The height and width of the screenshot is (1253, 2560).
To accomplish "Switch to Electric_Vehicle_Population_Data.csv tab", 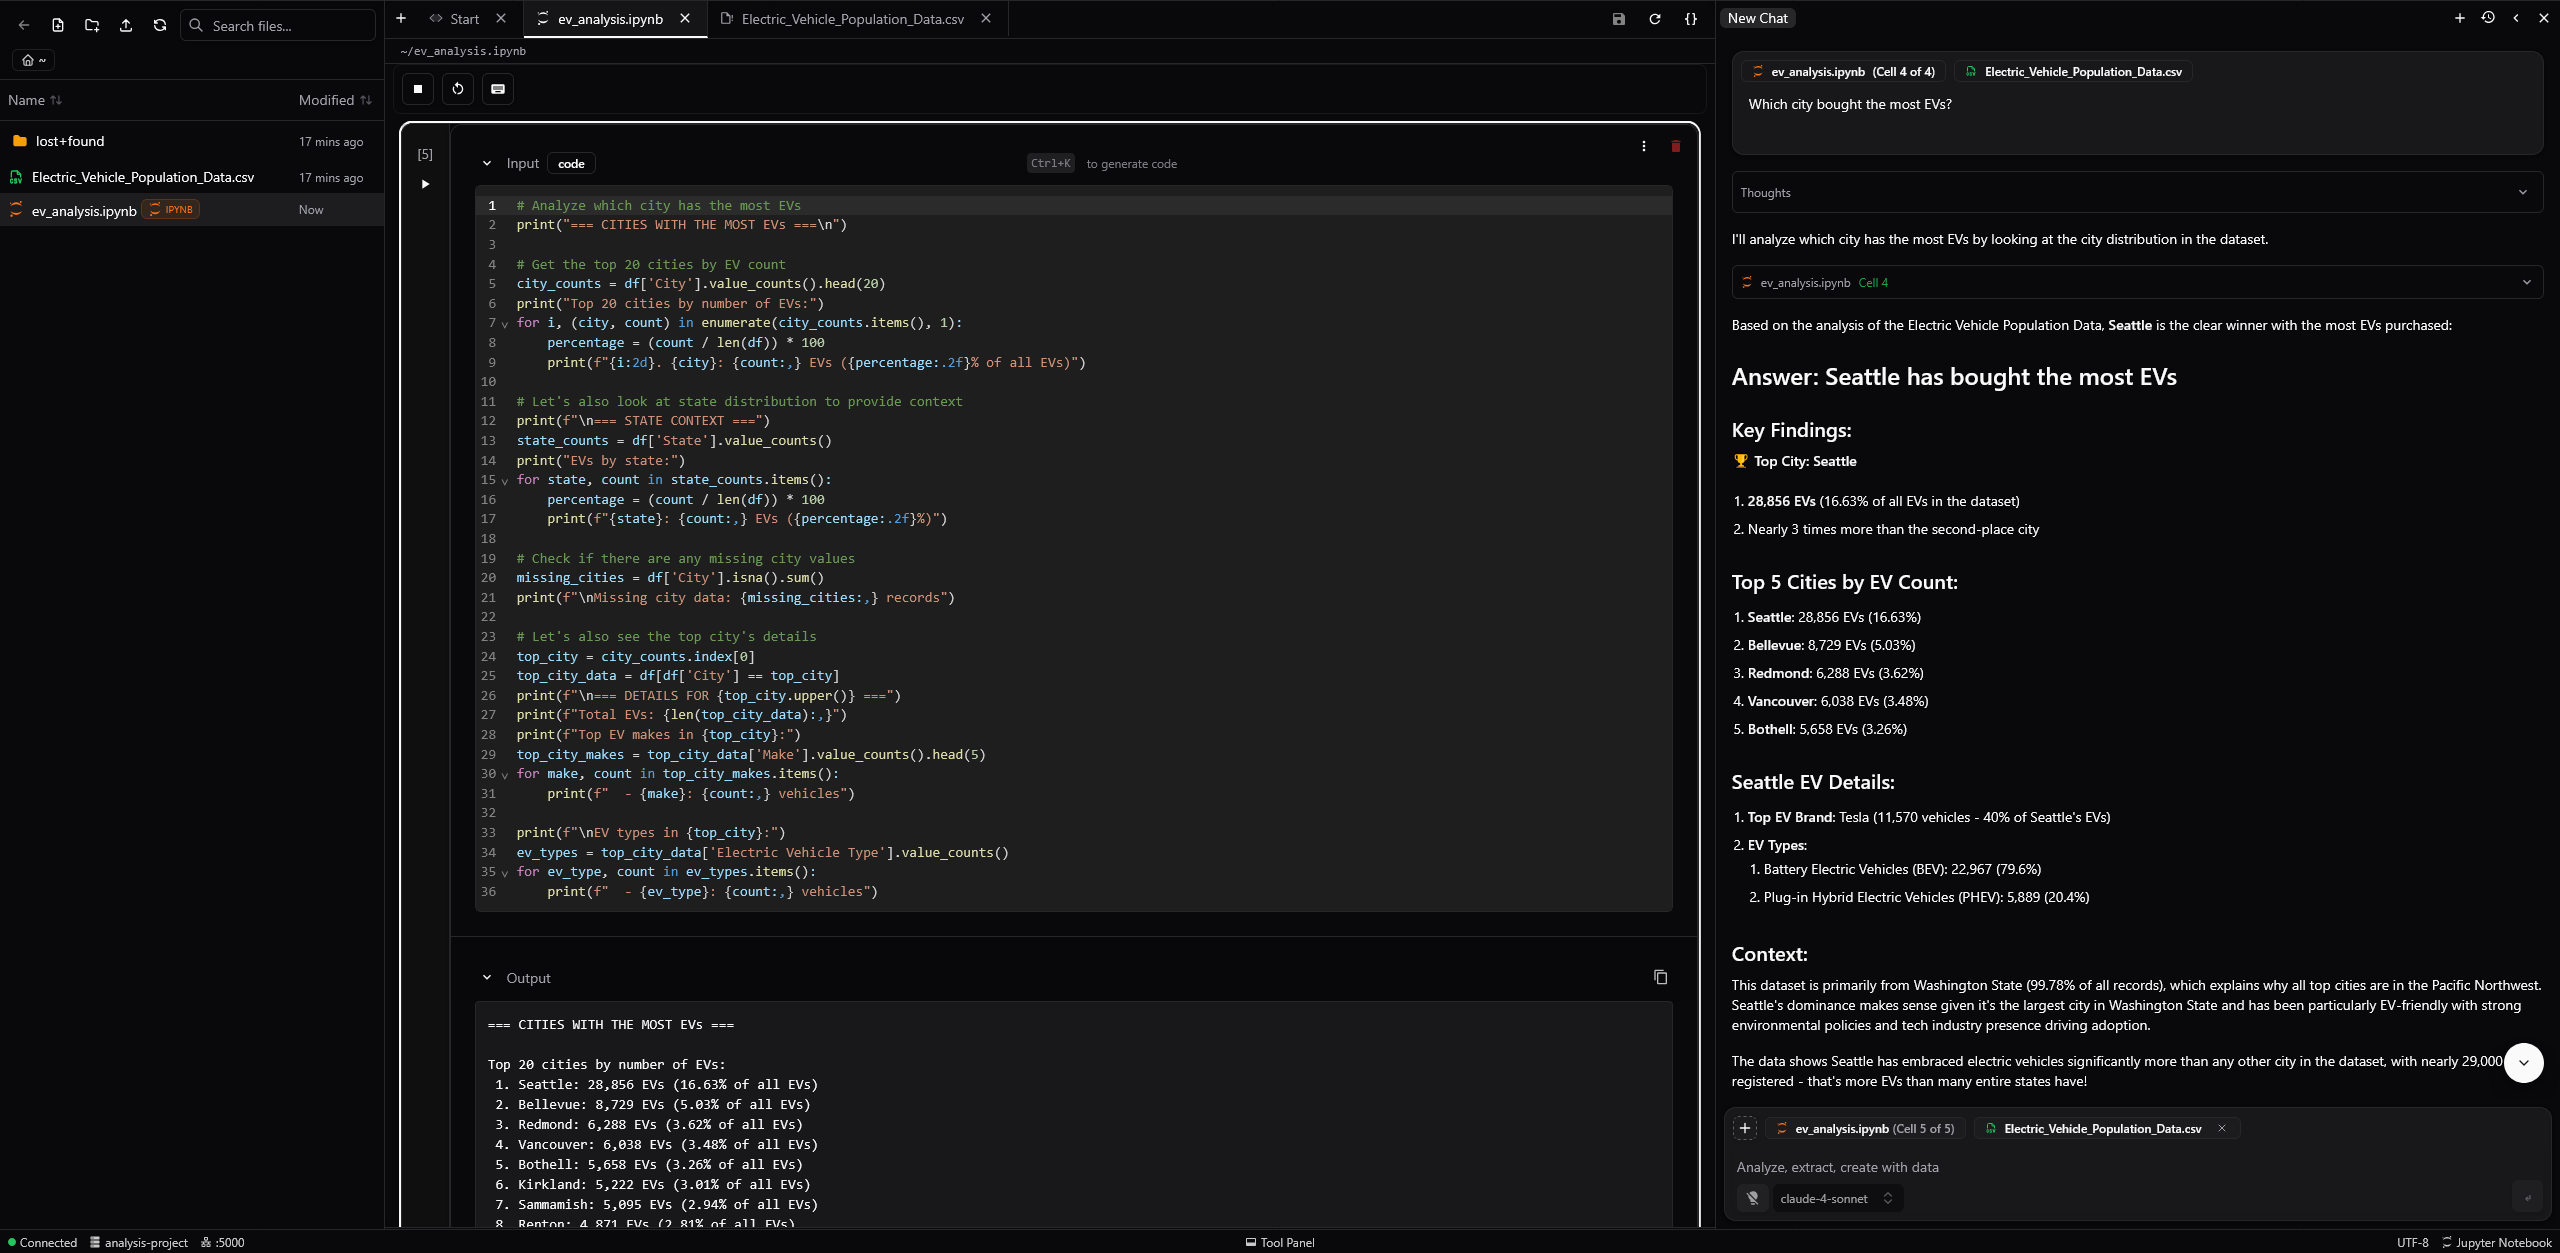I will 852,19.
